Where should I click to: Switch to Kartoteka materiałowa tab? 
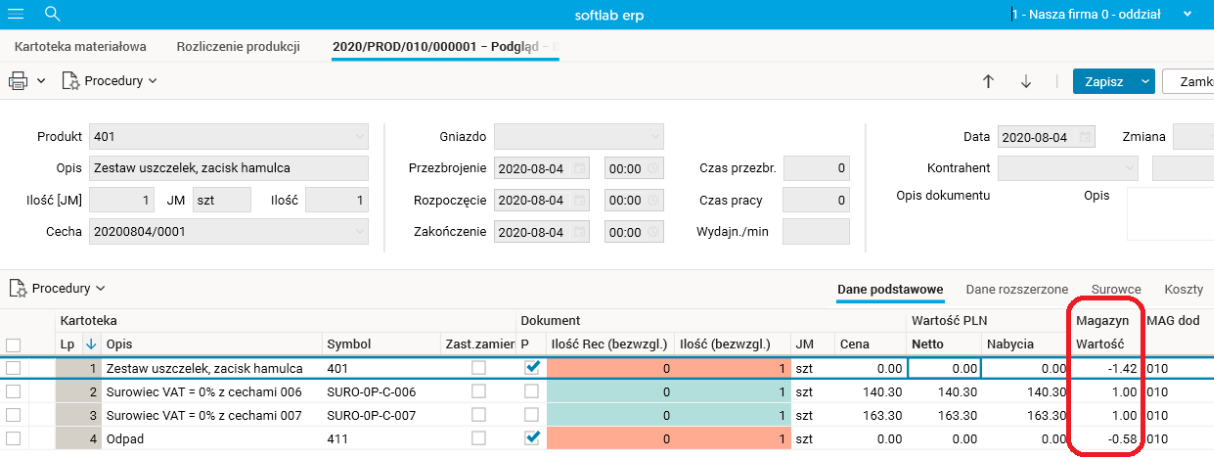(81, 47)
